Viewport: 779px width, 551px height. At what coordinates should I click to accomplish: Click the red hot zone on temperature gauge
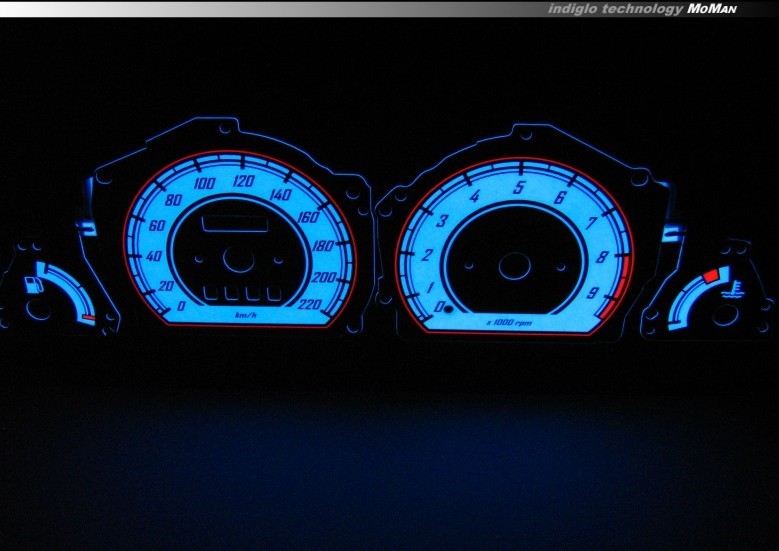(x=710, y=275)
